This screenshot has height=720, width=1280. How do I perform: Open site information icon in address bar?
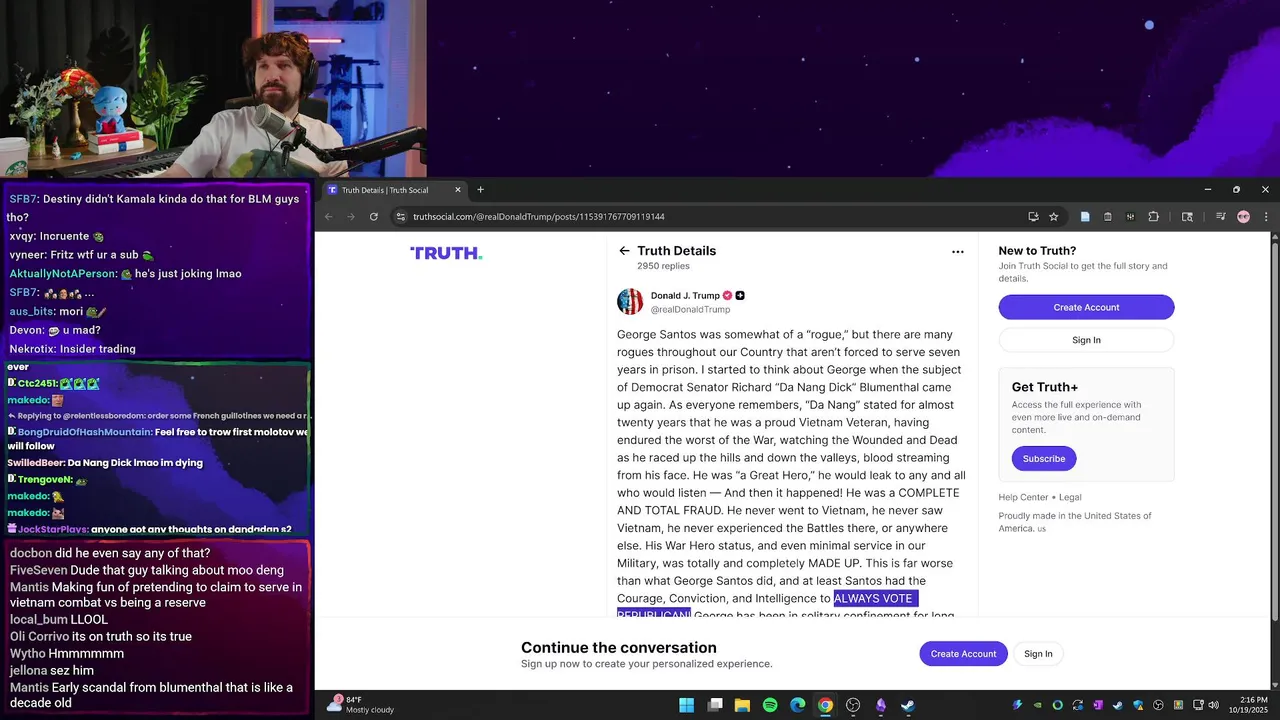pyautogui.click(x=401, y=216)
